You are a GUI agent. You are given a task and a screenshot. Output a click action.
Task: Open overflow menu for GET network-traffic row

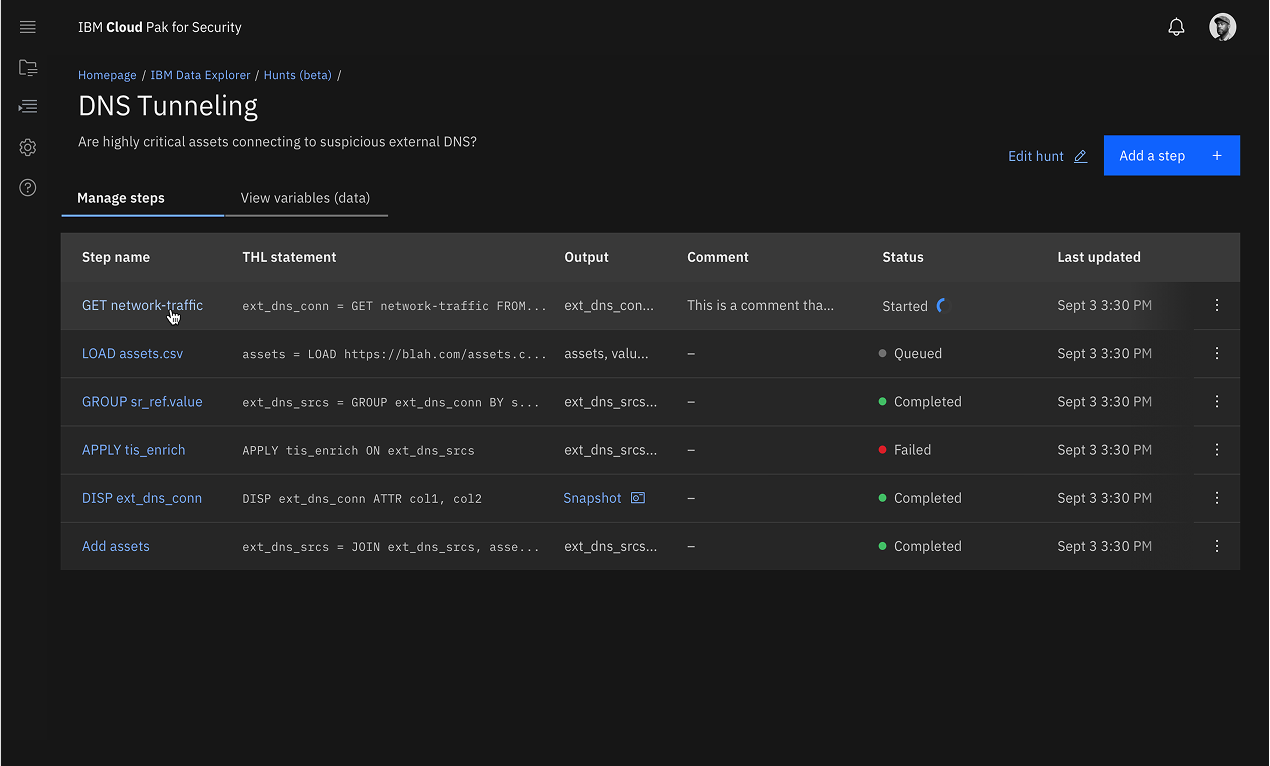[1217, 306]
